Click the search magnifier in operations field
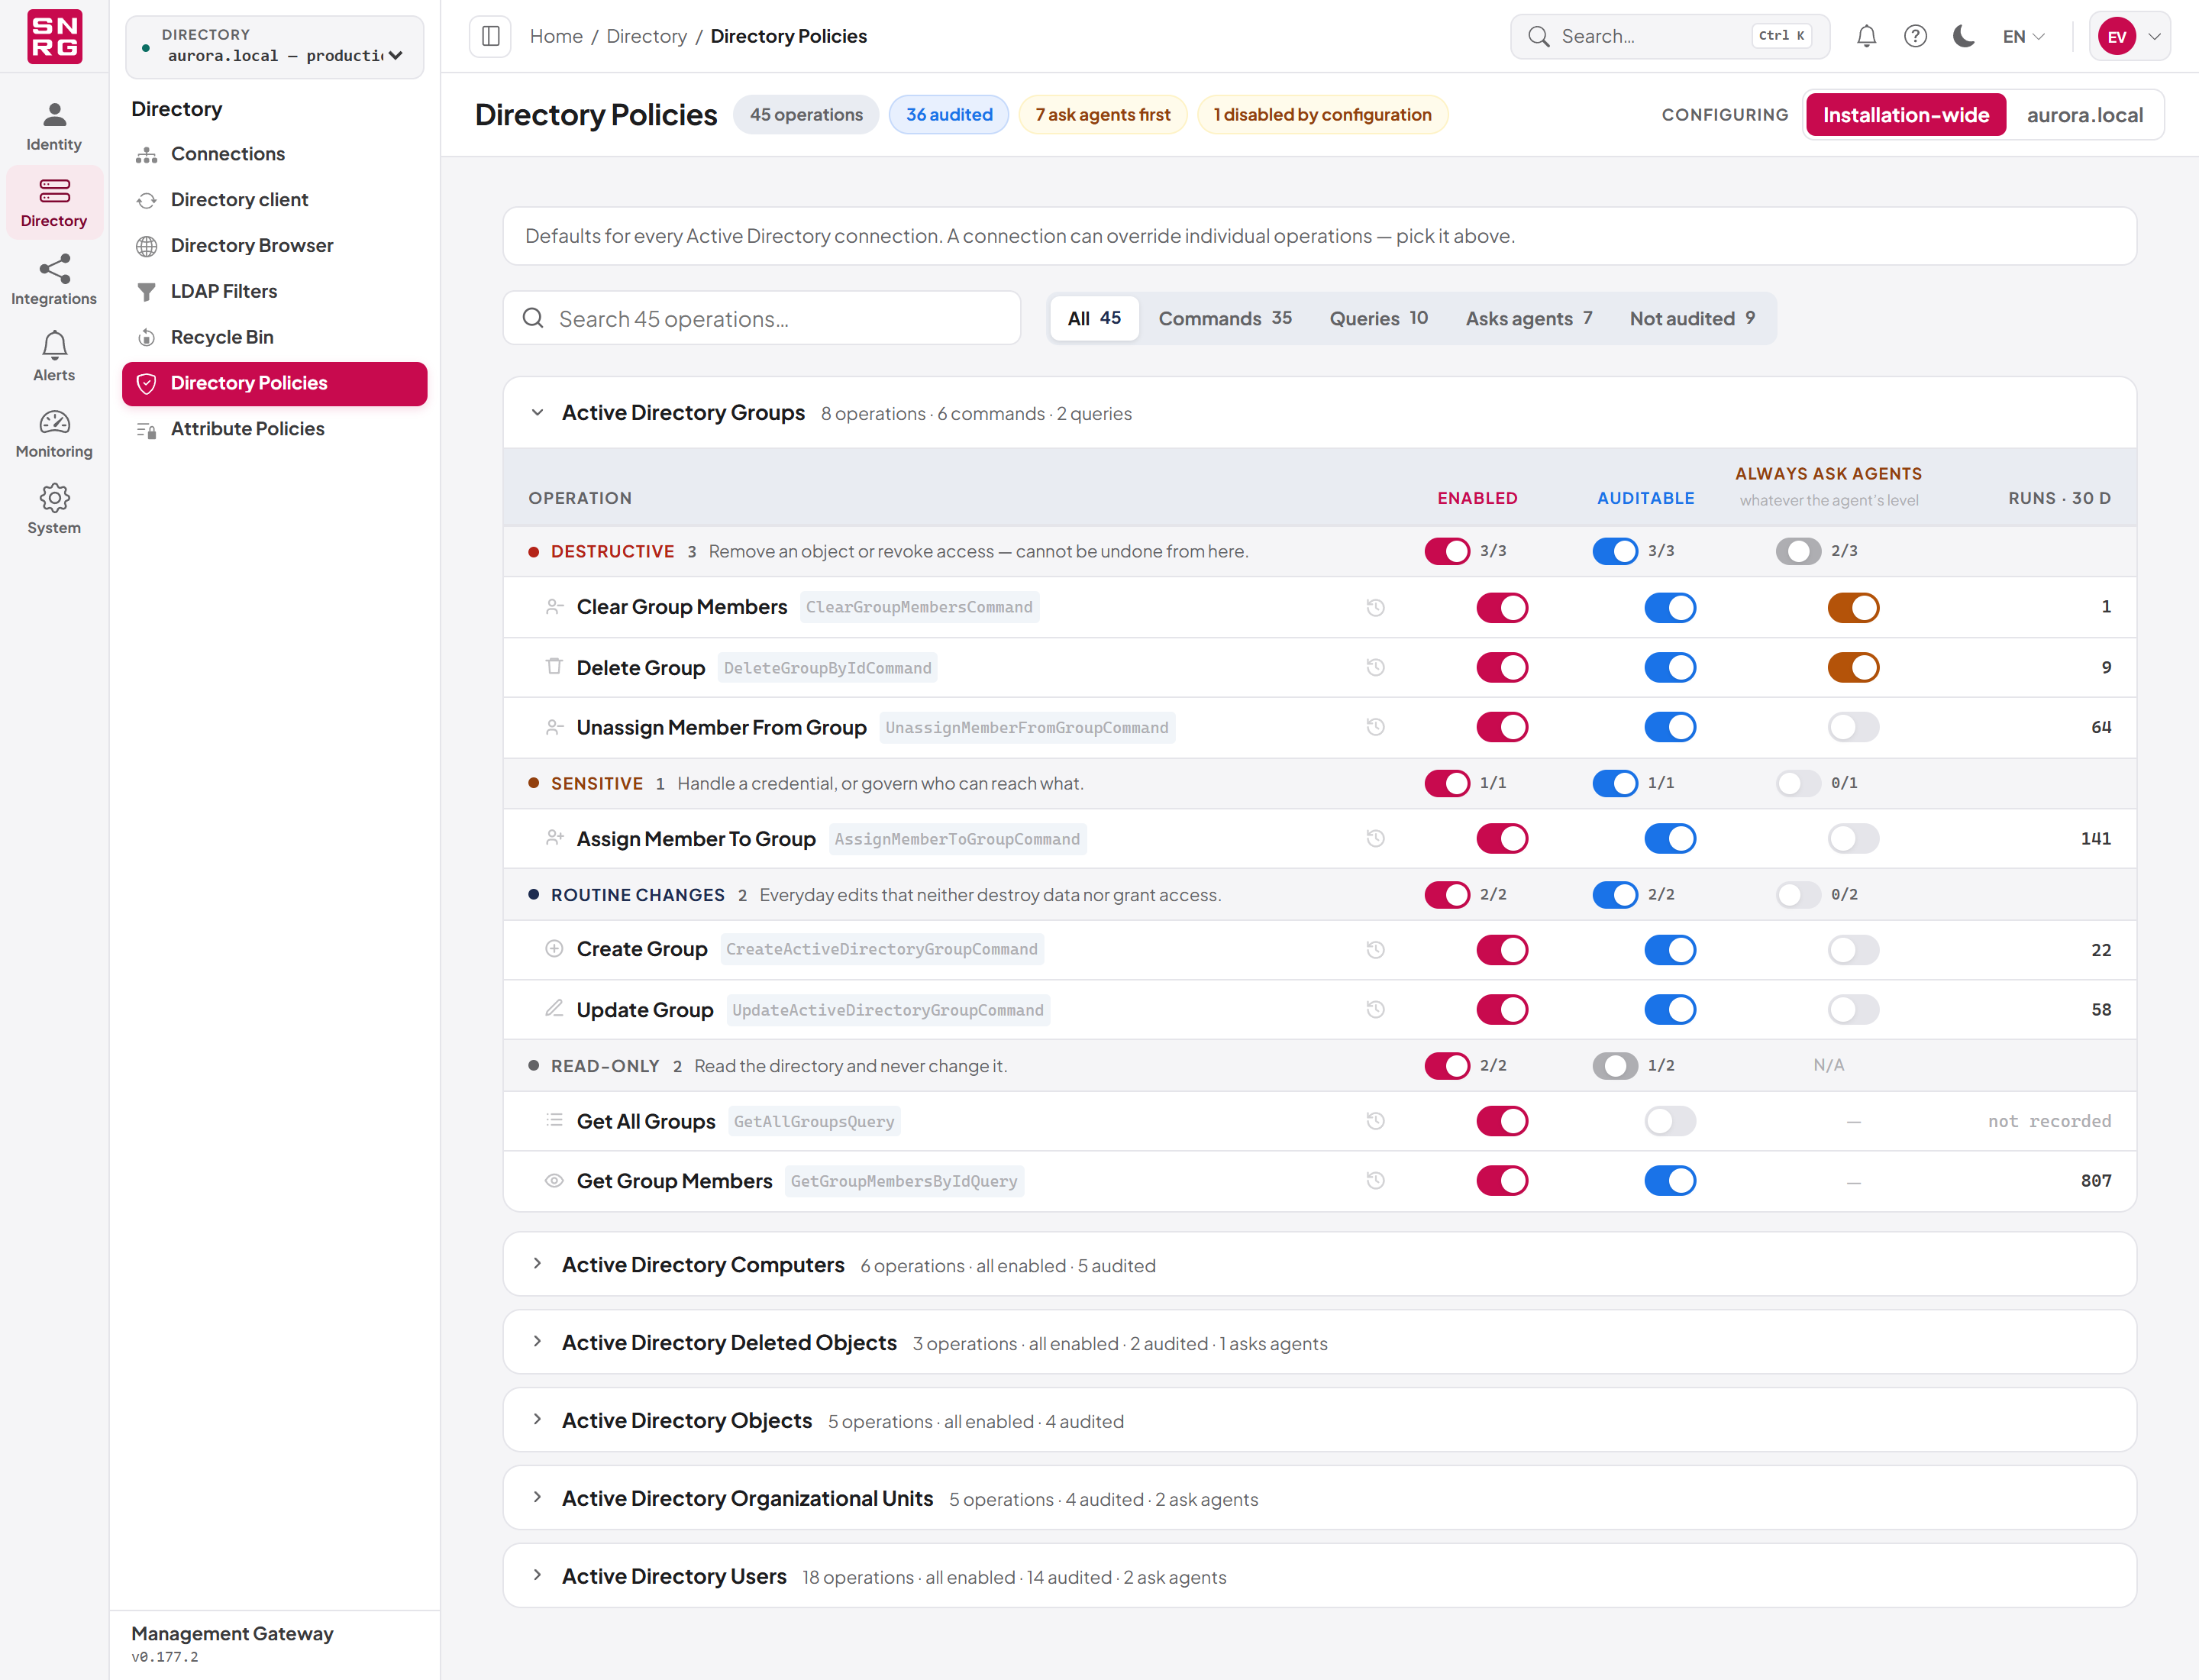2199x1680 pixels. pyautogui.click(x=533, y=318)
